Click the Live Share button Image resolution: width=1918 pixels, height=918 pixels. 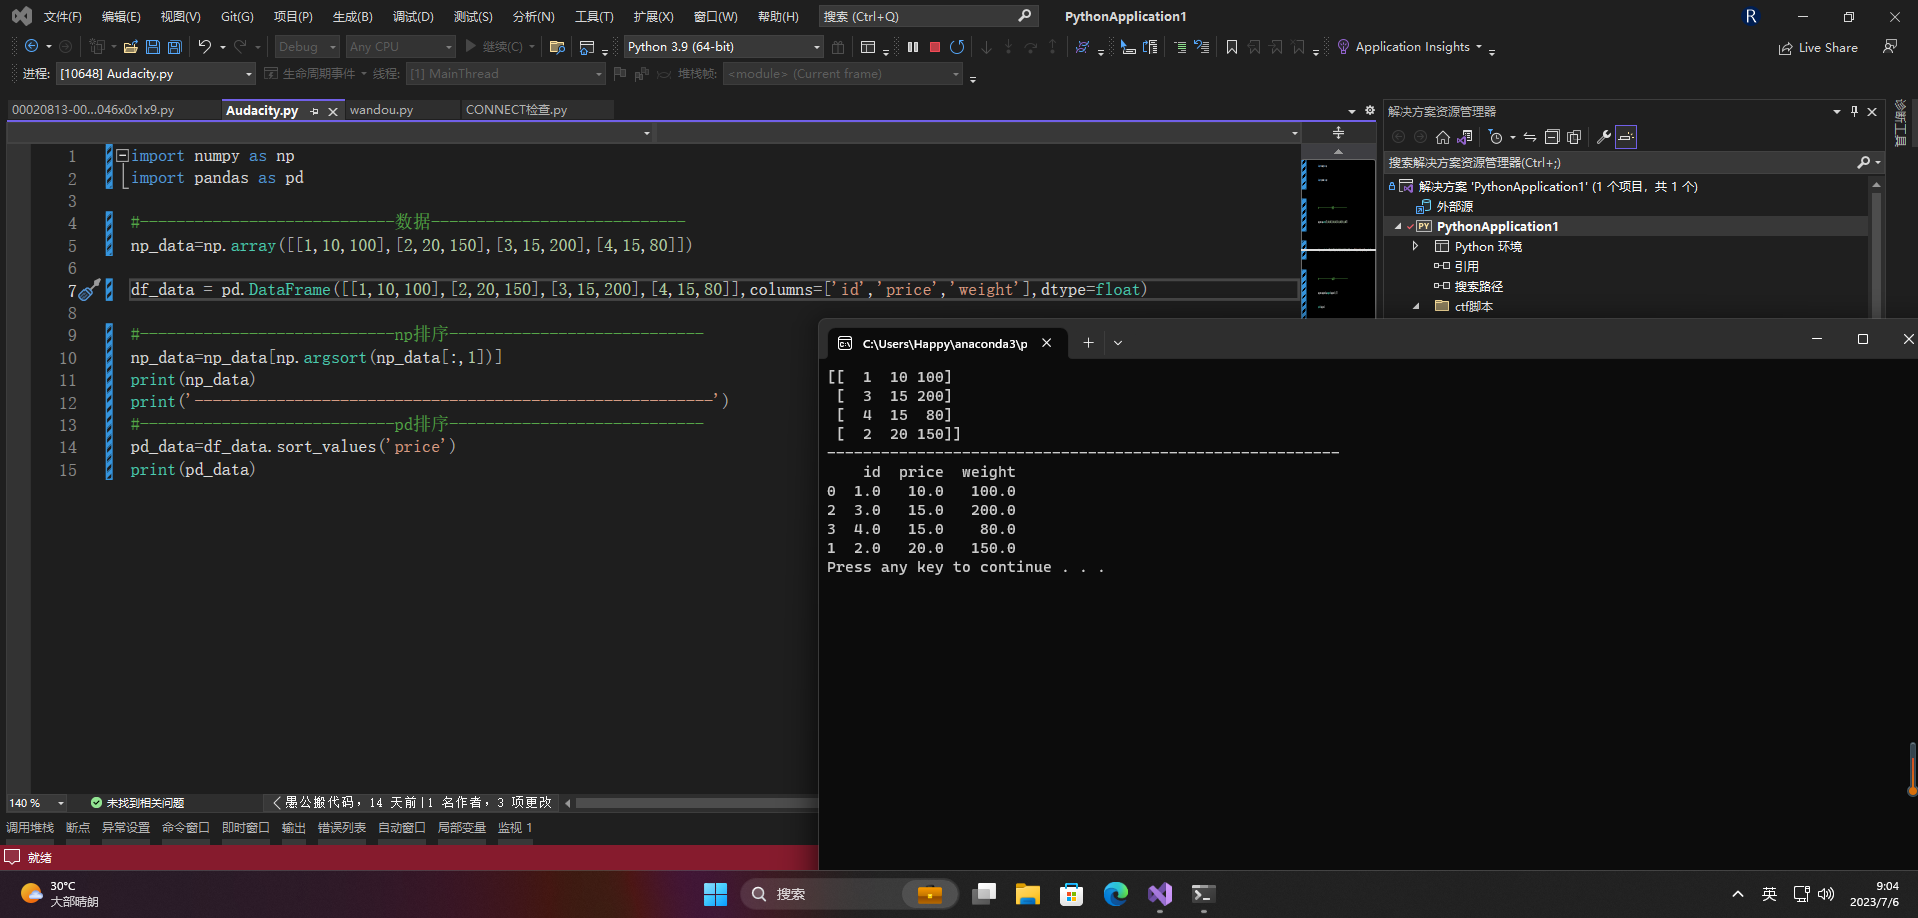point(1818,47)
